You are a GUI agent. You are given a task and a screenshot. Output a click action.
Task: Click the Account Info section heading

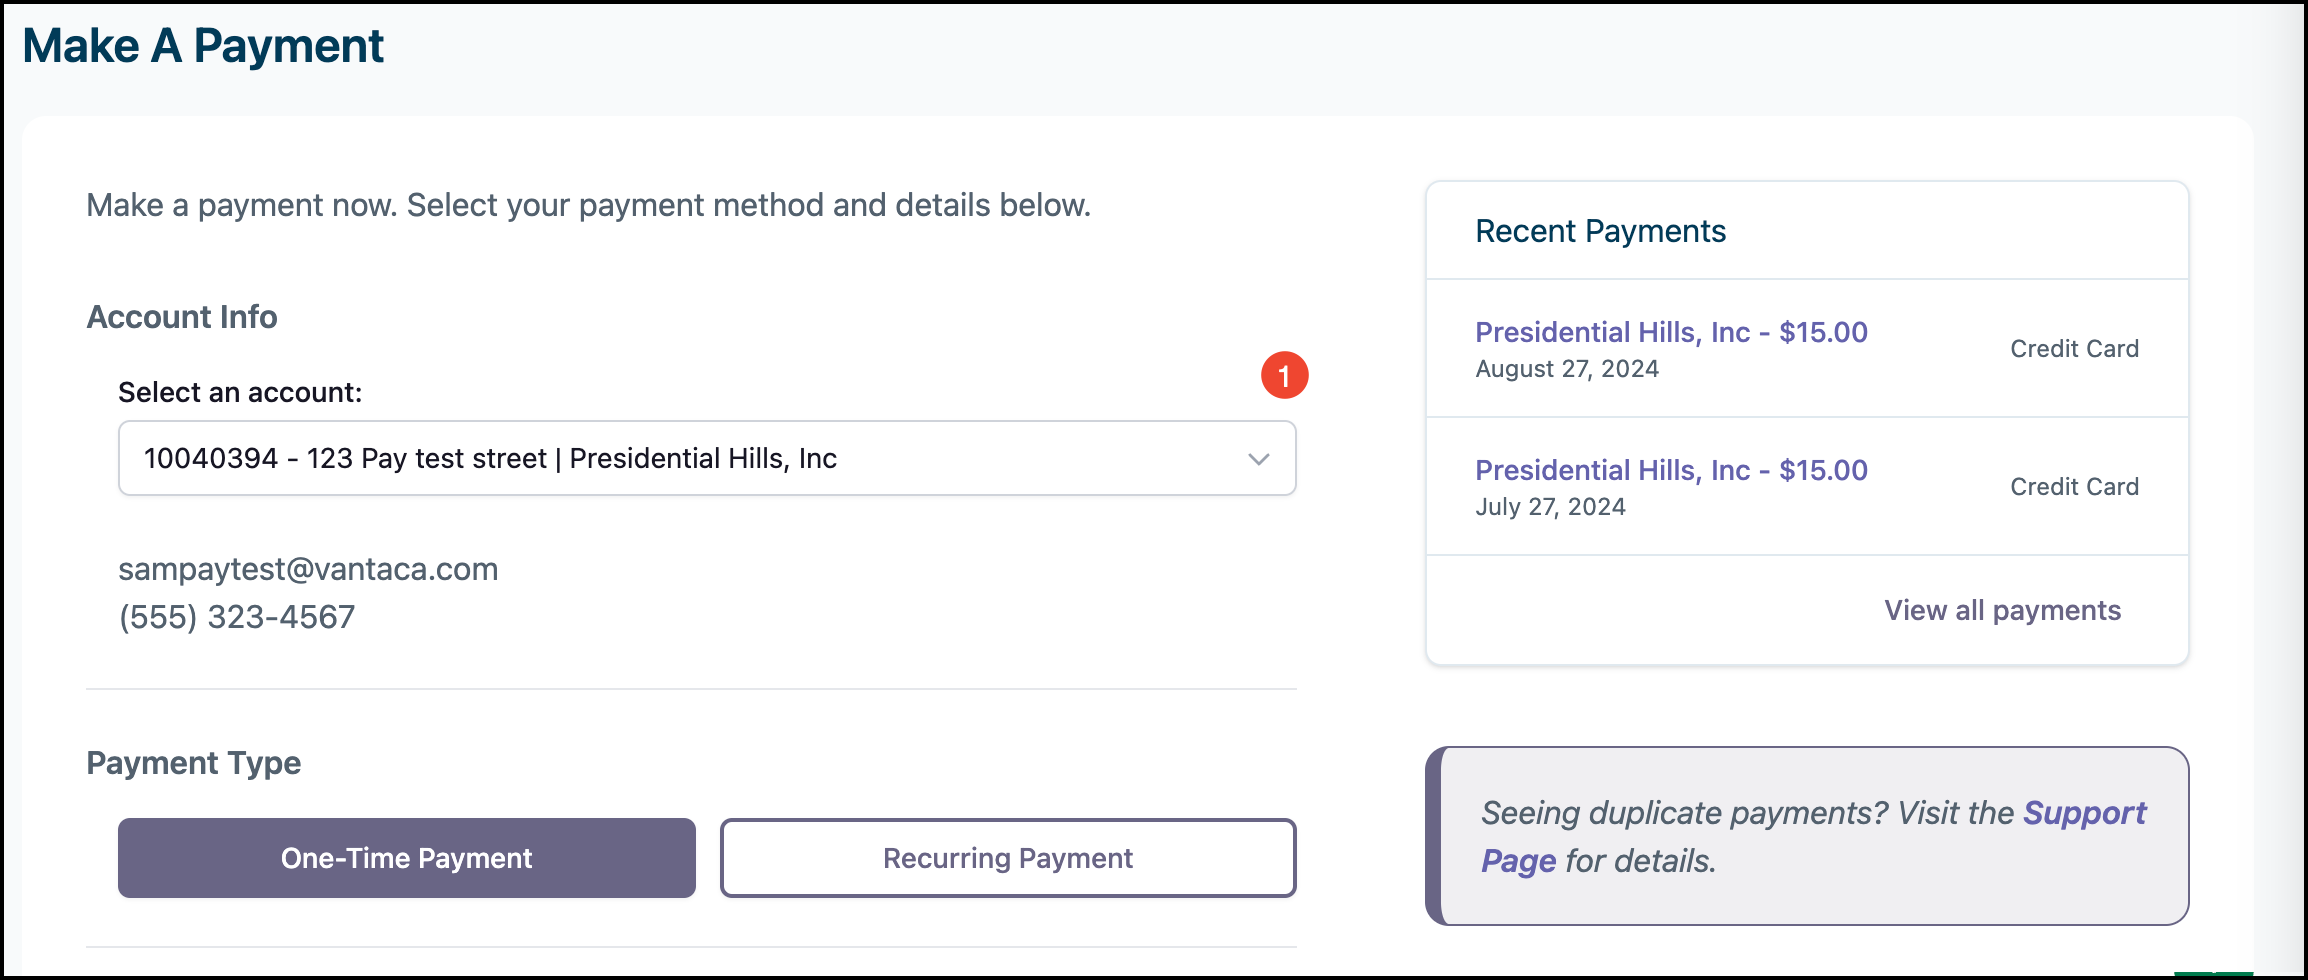pos(182,317)
